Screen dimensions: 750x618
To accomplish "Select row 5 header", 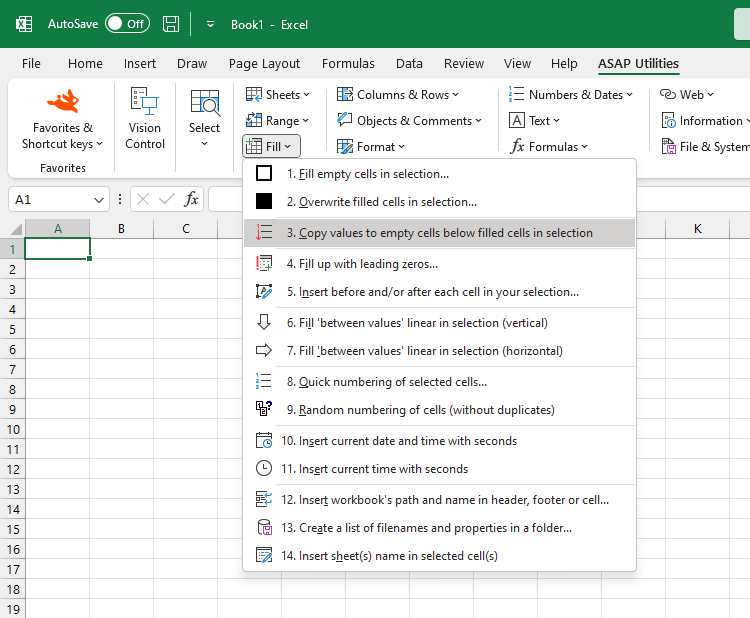I will pyautogui.click(x=12, y=330).
